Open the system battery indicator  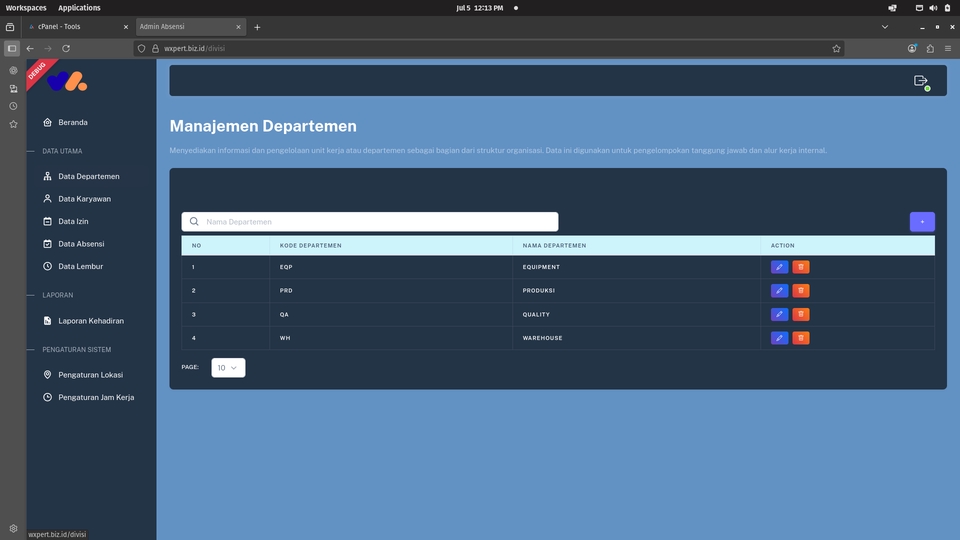click(x=947, y=8)
